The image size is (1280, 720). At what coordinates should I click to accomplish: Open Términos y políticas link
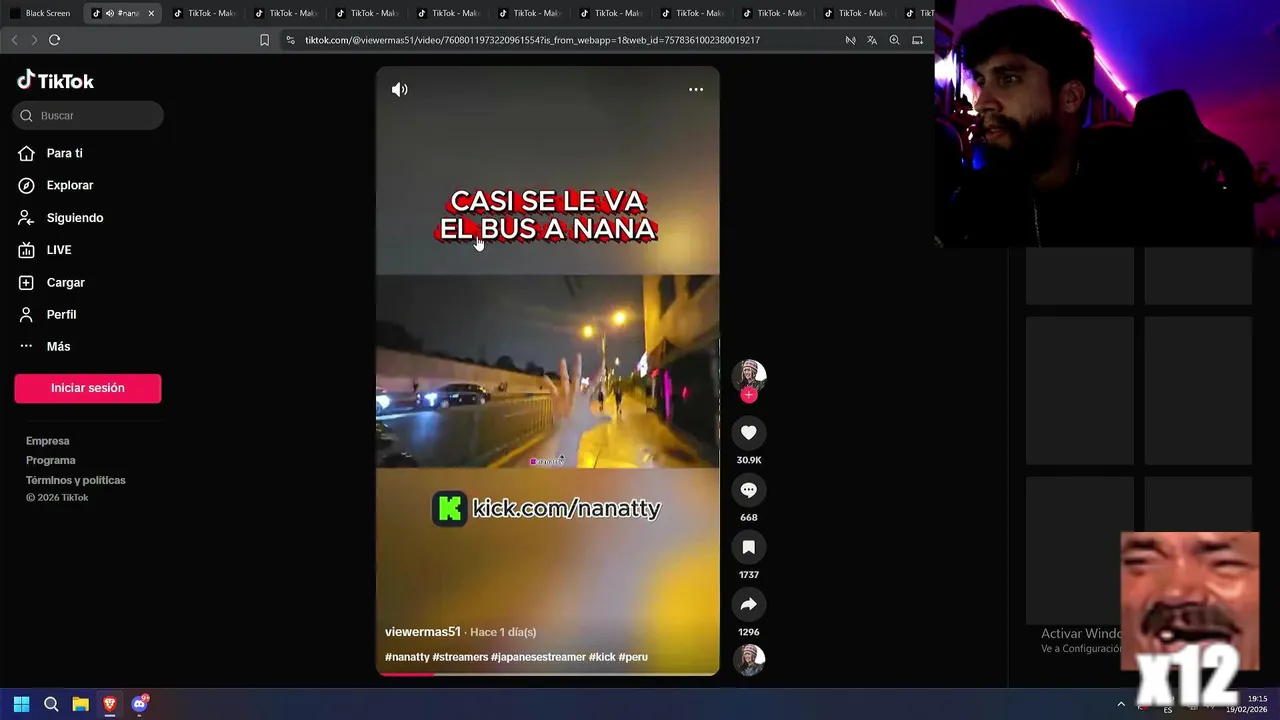click(76, 480)
